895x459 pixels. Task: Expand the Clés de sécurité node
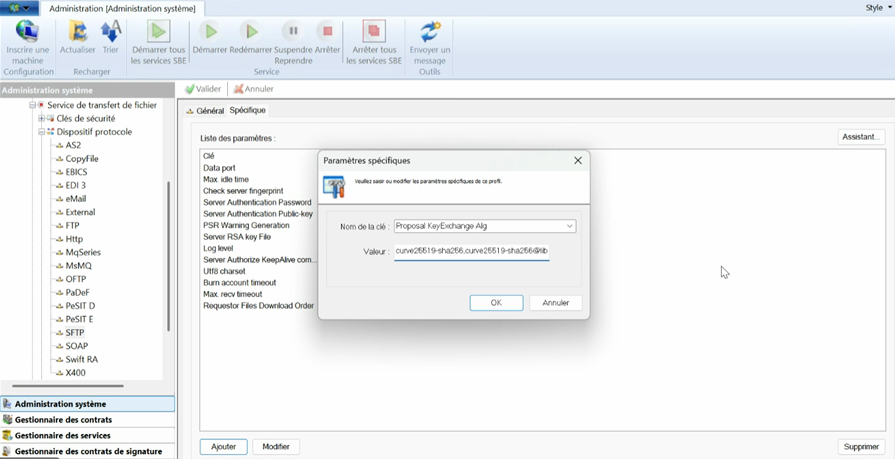pyautogui.click(x=42, y=119)
